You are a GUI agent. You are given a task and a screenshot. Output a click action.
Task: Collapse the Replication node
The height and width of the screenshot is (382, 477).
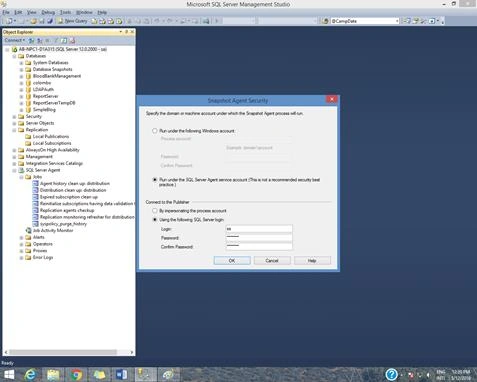click(14, 130)
